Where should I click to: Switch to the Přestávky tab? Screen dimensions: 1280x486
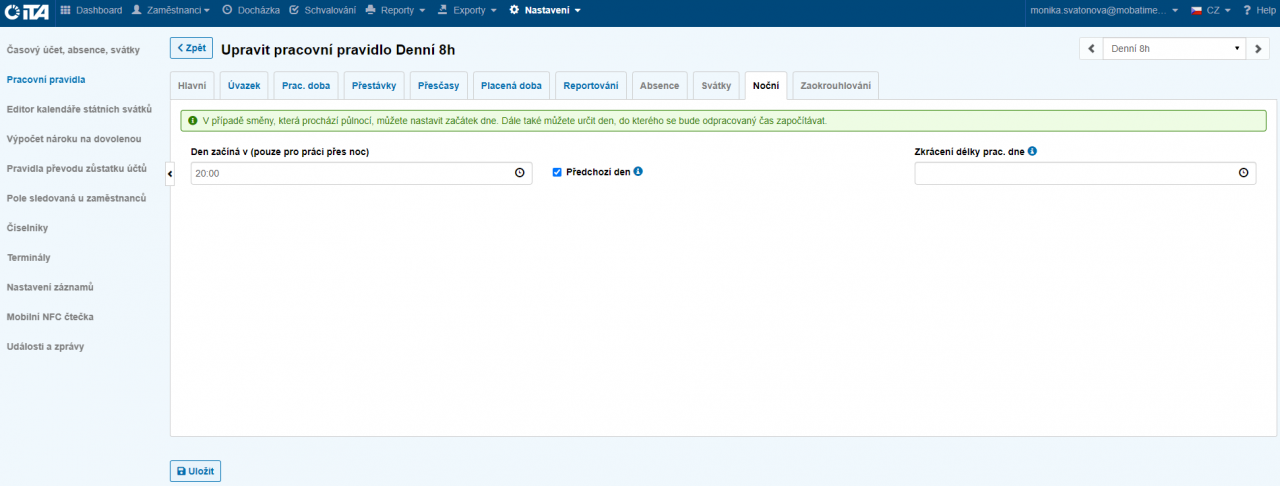373,86
